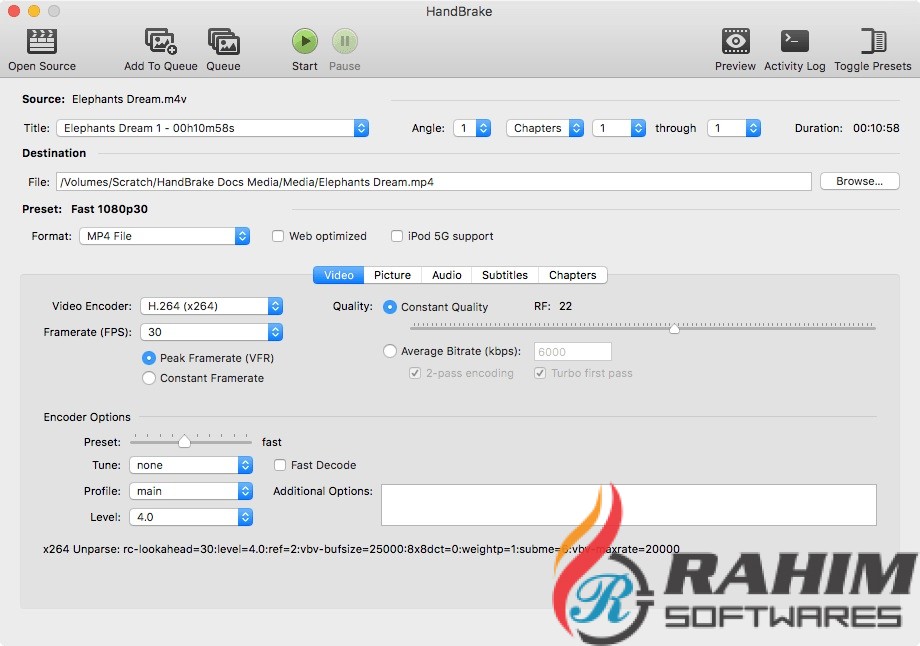Show the Activity Log
The image size is (920, 646).
click(794, 41)
